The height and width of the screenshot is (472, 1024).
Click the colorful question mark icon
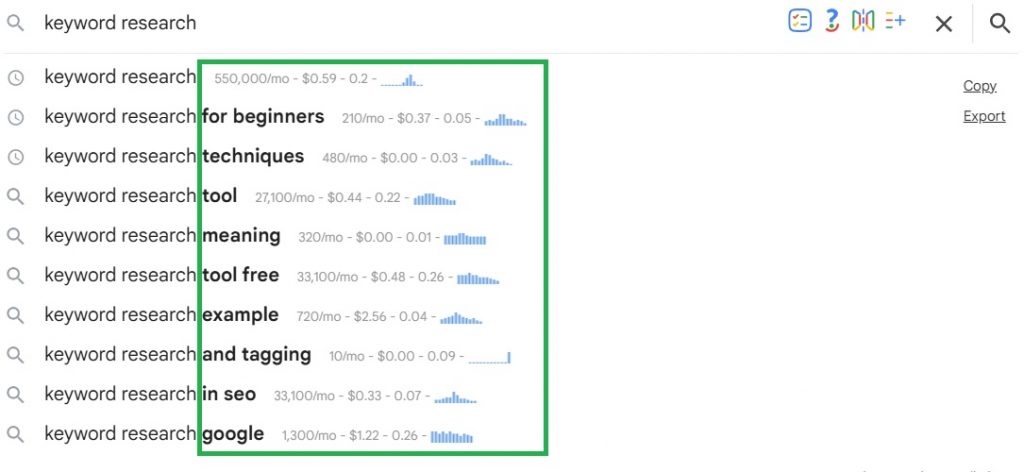(831, 22)
